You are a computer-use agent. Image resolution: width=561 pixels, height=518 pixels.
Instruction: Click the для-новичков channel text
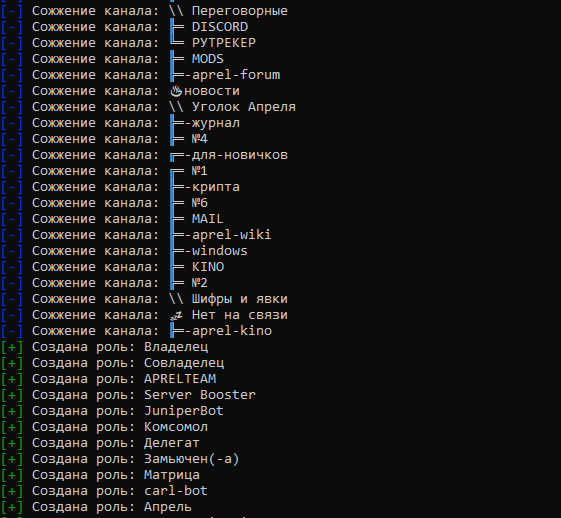[x=240, y=155]
